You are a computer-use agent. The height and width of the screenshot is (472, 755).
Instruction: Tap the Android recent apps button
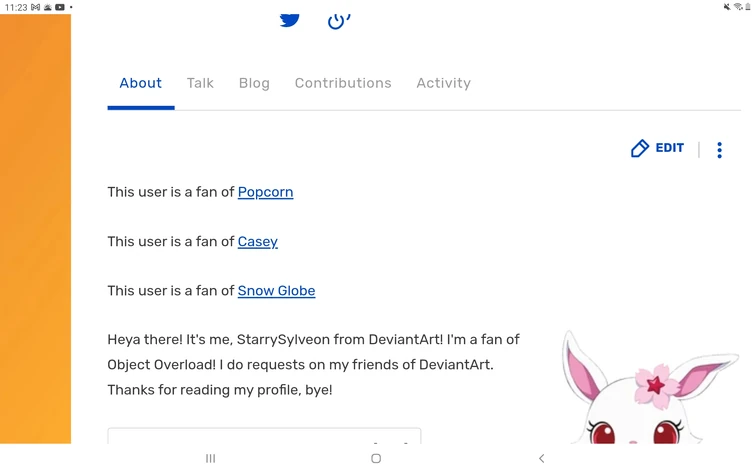[210, 459]
